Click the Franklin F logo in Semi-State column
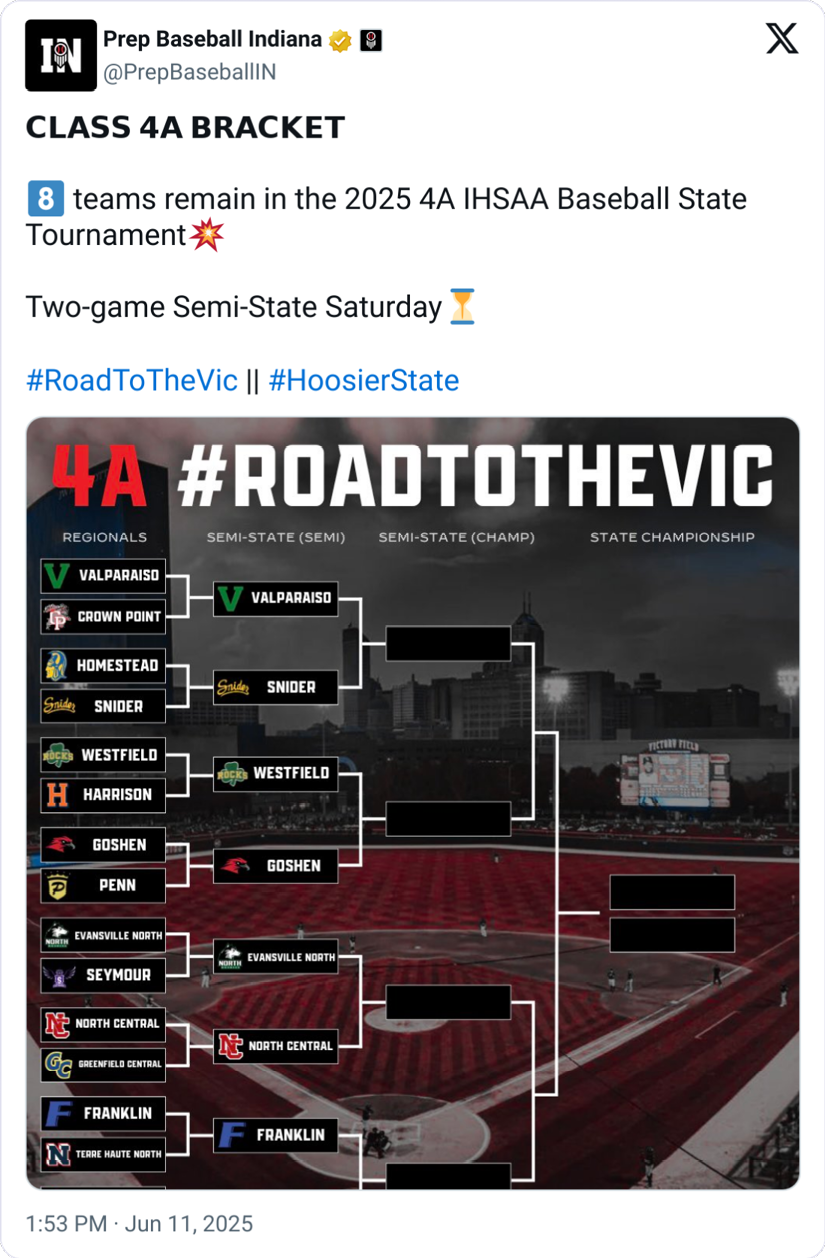825x1258 pixels. coord(231,1135)
